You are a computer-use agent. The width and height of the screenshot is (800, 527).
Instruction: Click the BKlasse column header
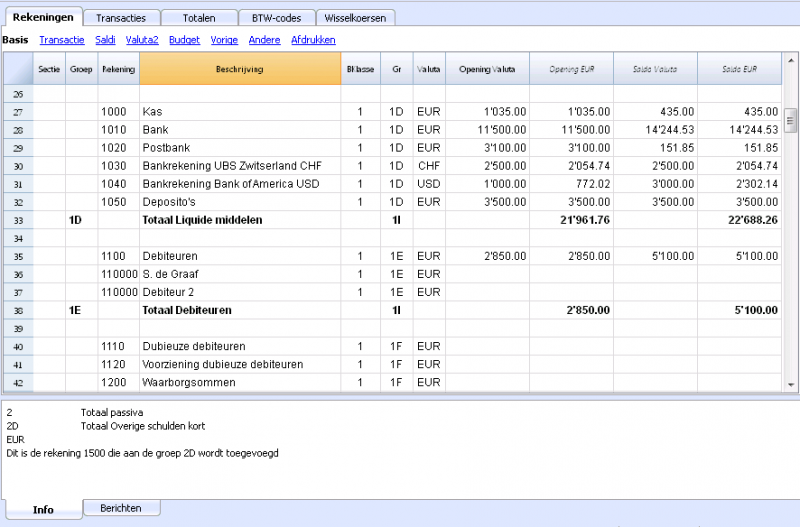click(x=360, y=69)
